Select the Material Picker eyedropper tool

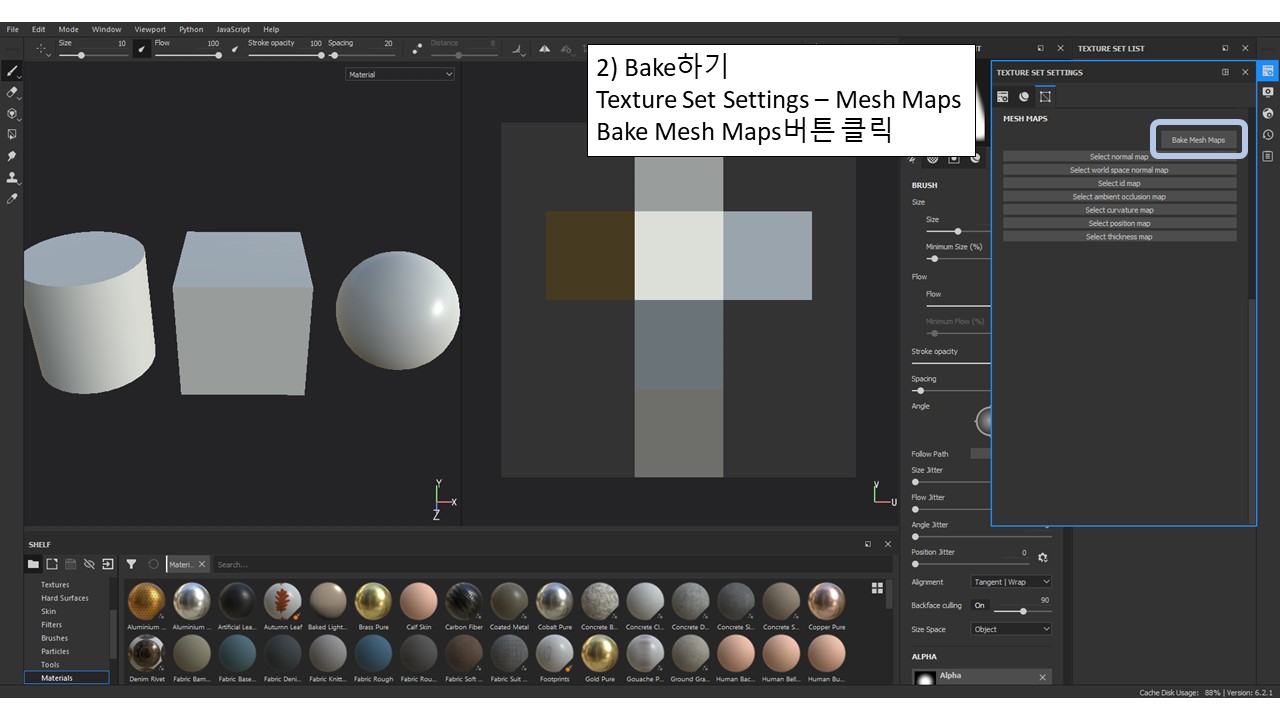point(12,199)
